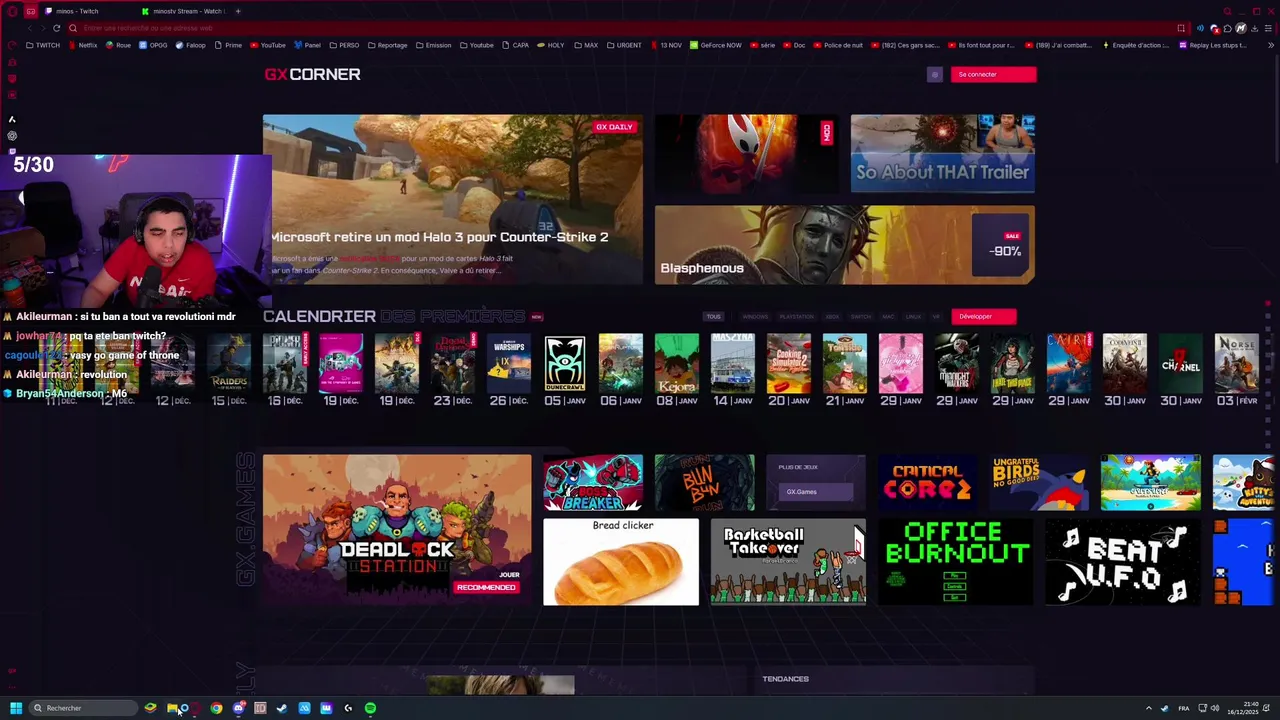Click the GX CORNER heading
Screen dimensions: 1280x720
click(312, 74)
